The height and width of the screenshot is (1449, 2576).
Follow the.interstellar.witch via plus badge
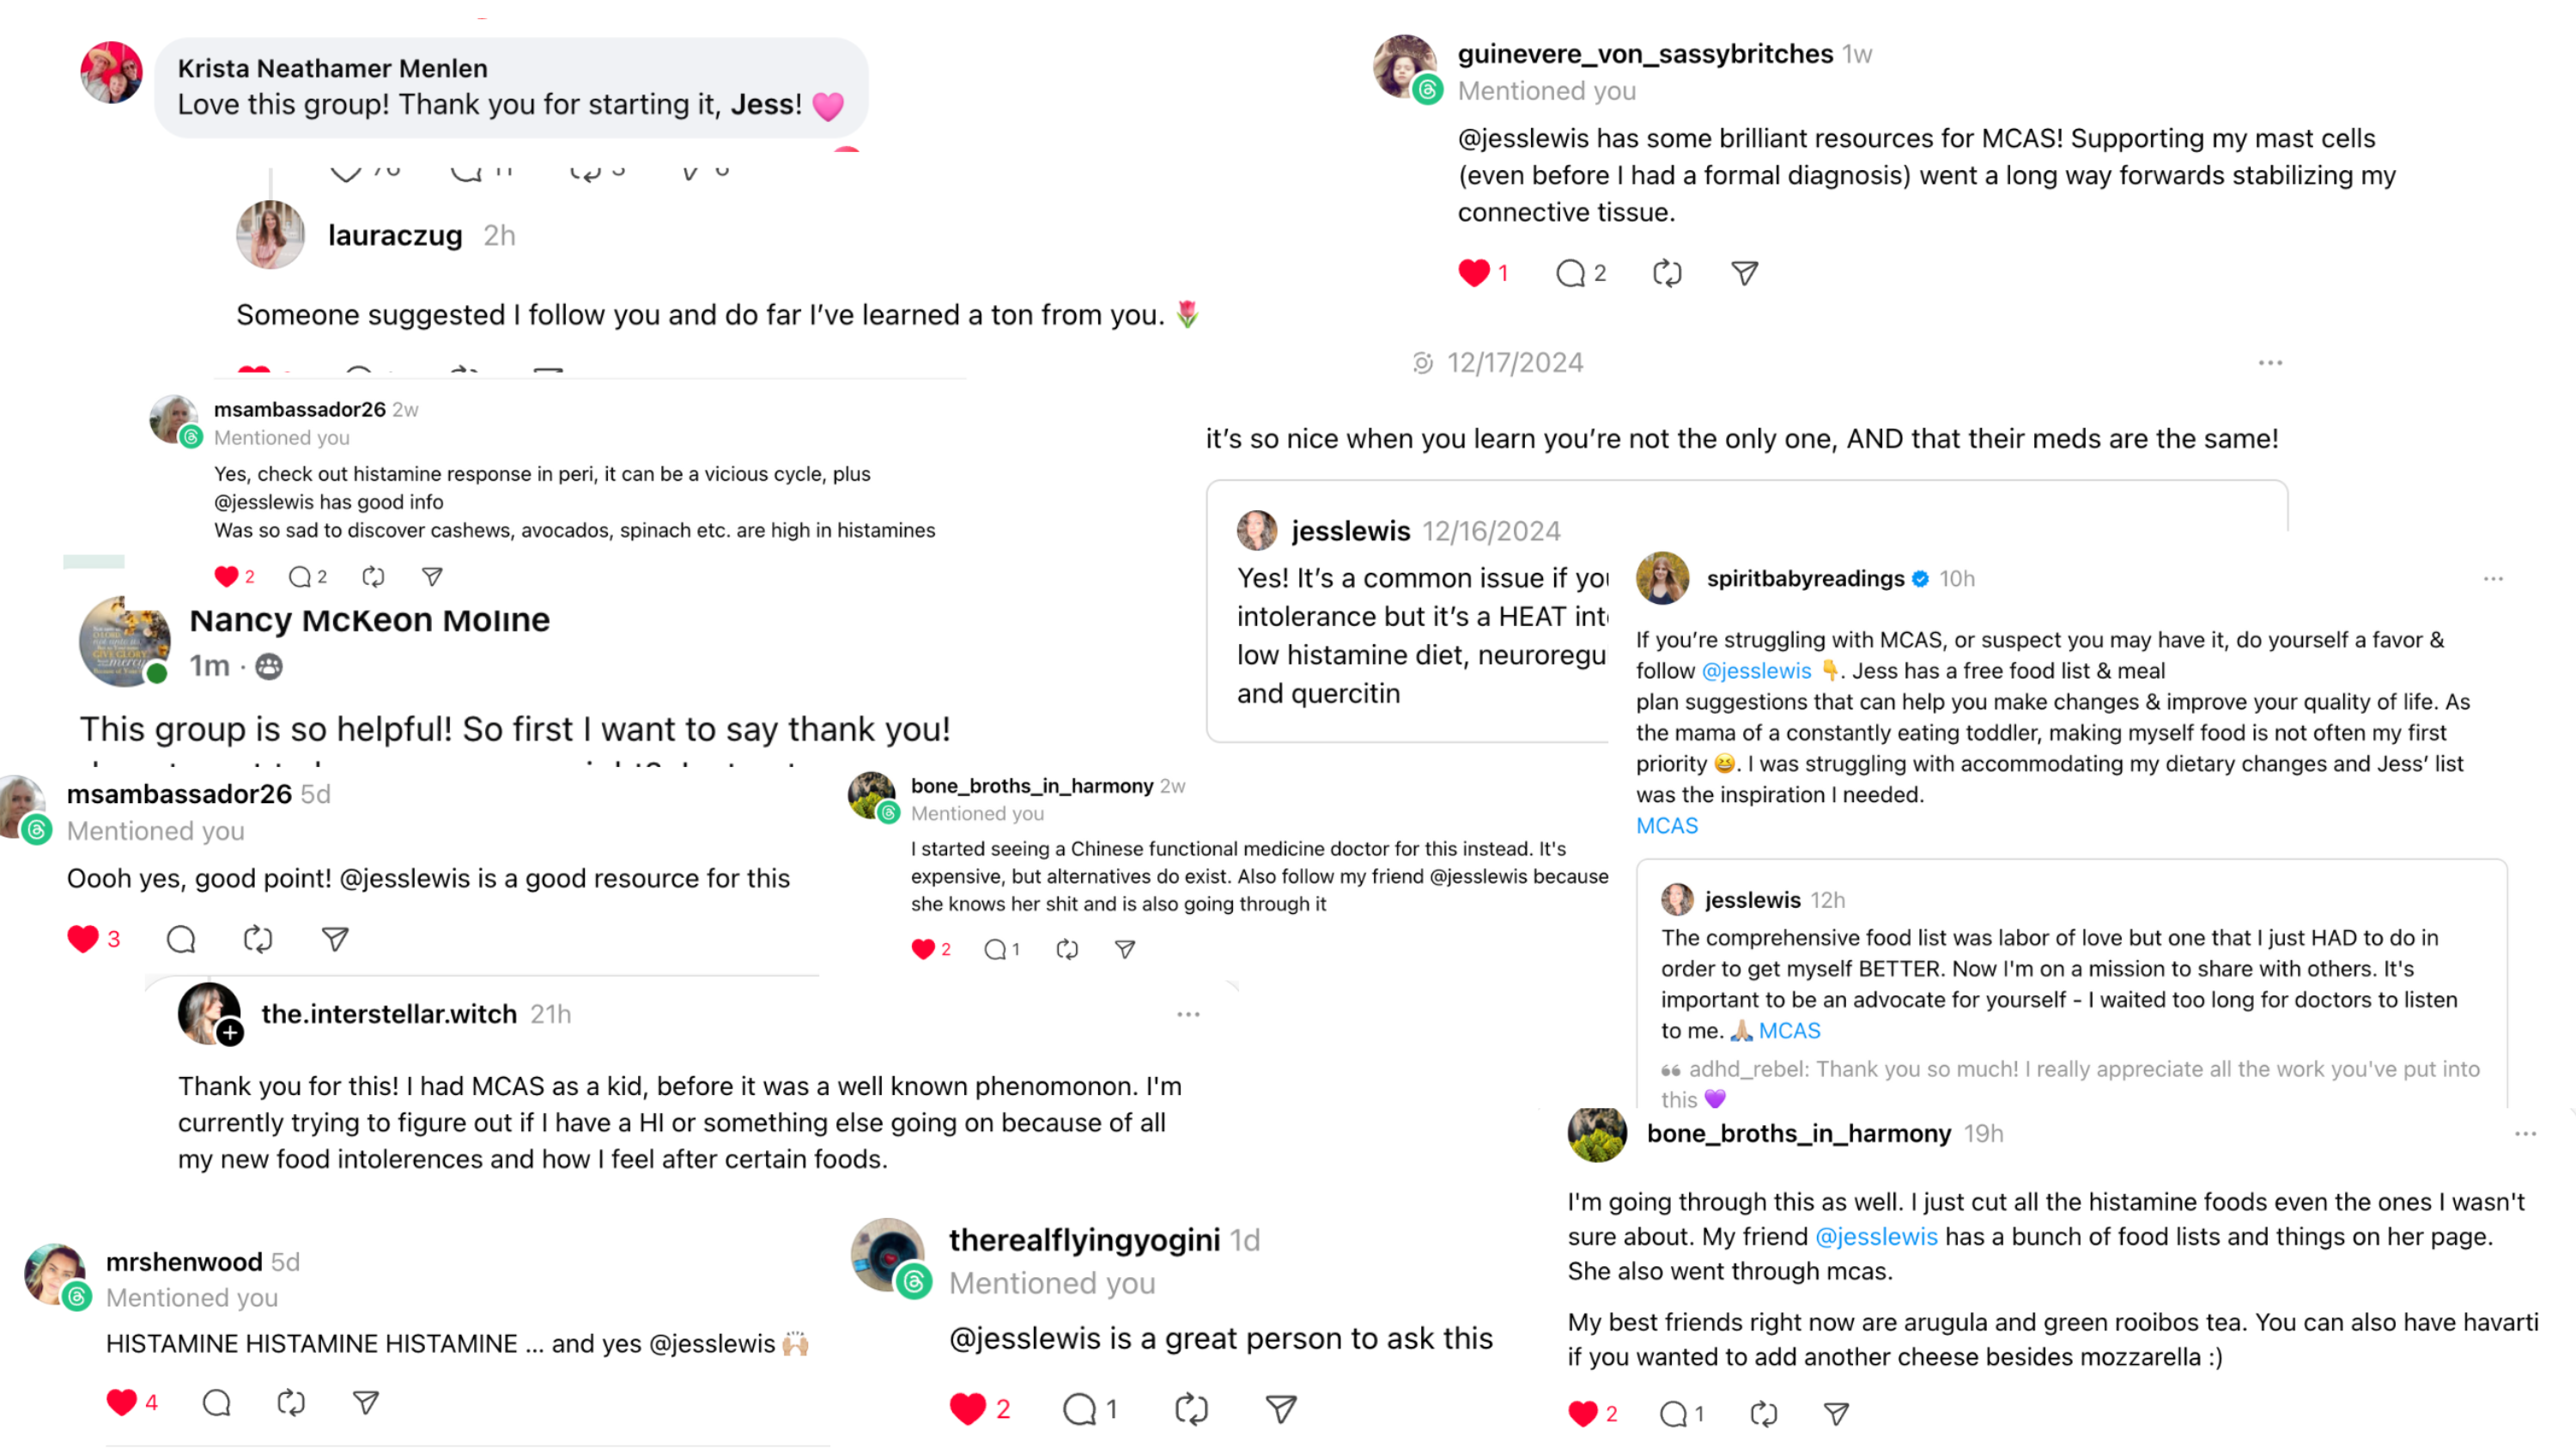(231, 1032)
